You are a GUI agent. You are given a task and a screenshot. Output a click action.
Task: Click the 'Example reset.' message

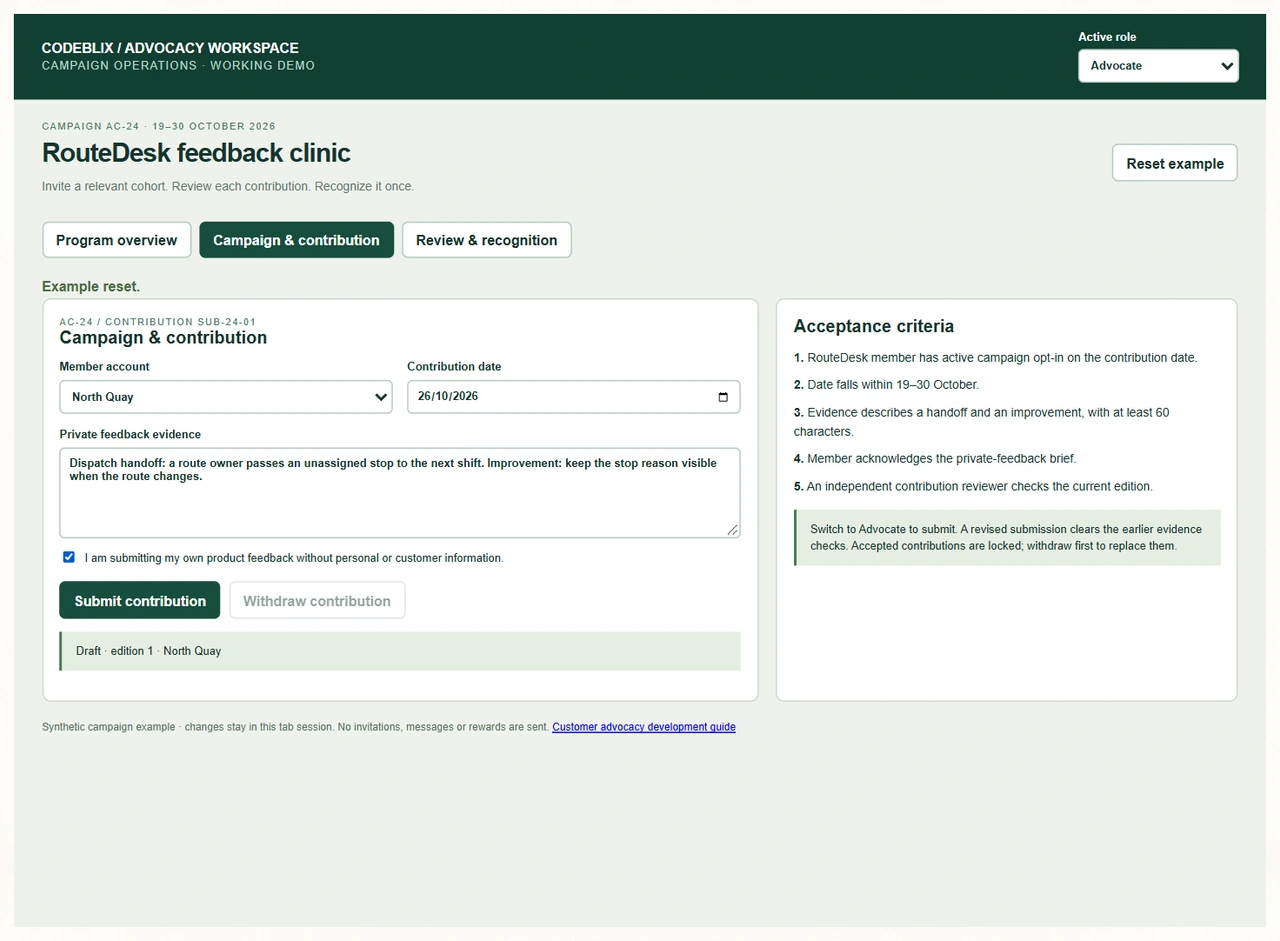pos(91,287)
